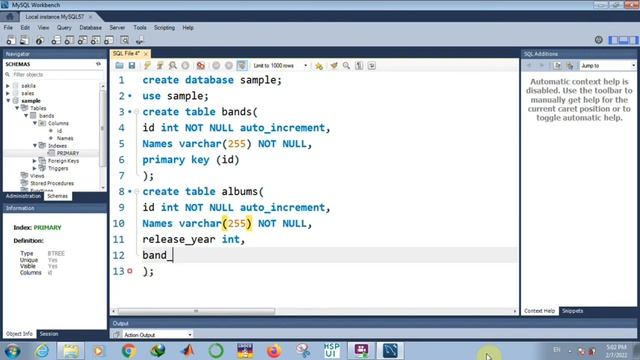Run explain plan for current statement
This screenshot has height=360, width=640.
point(173,66)
